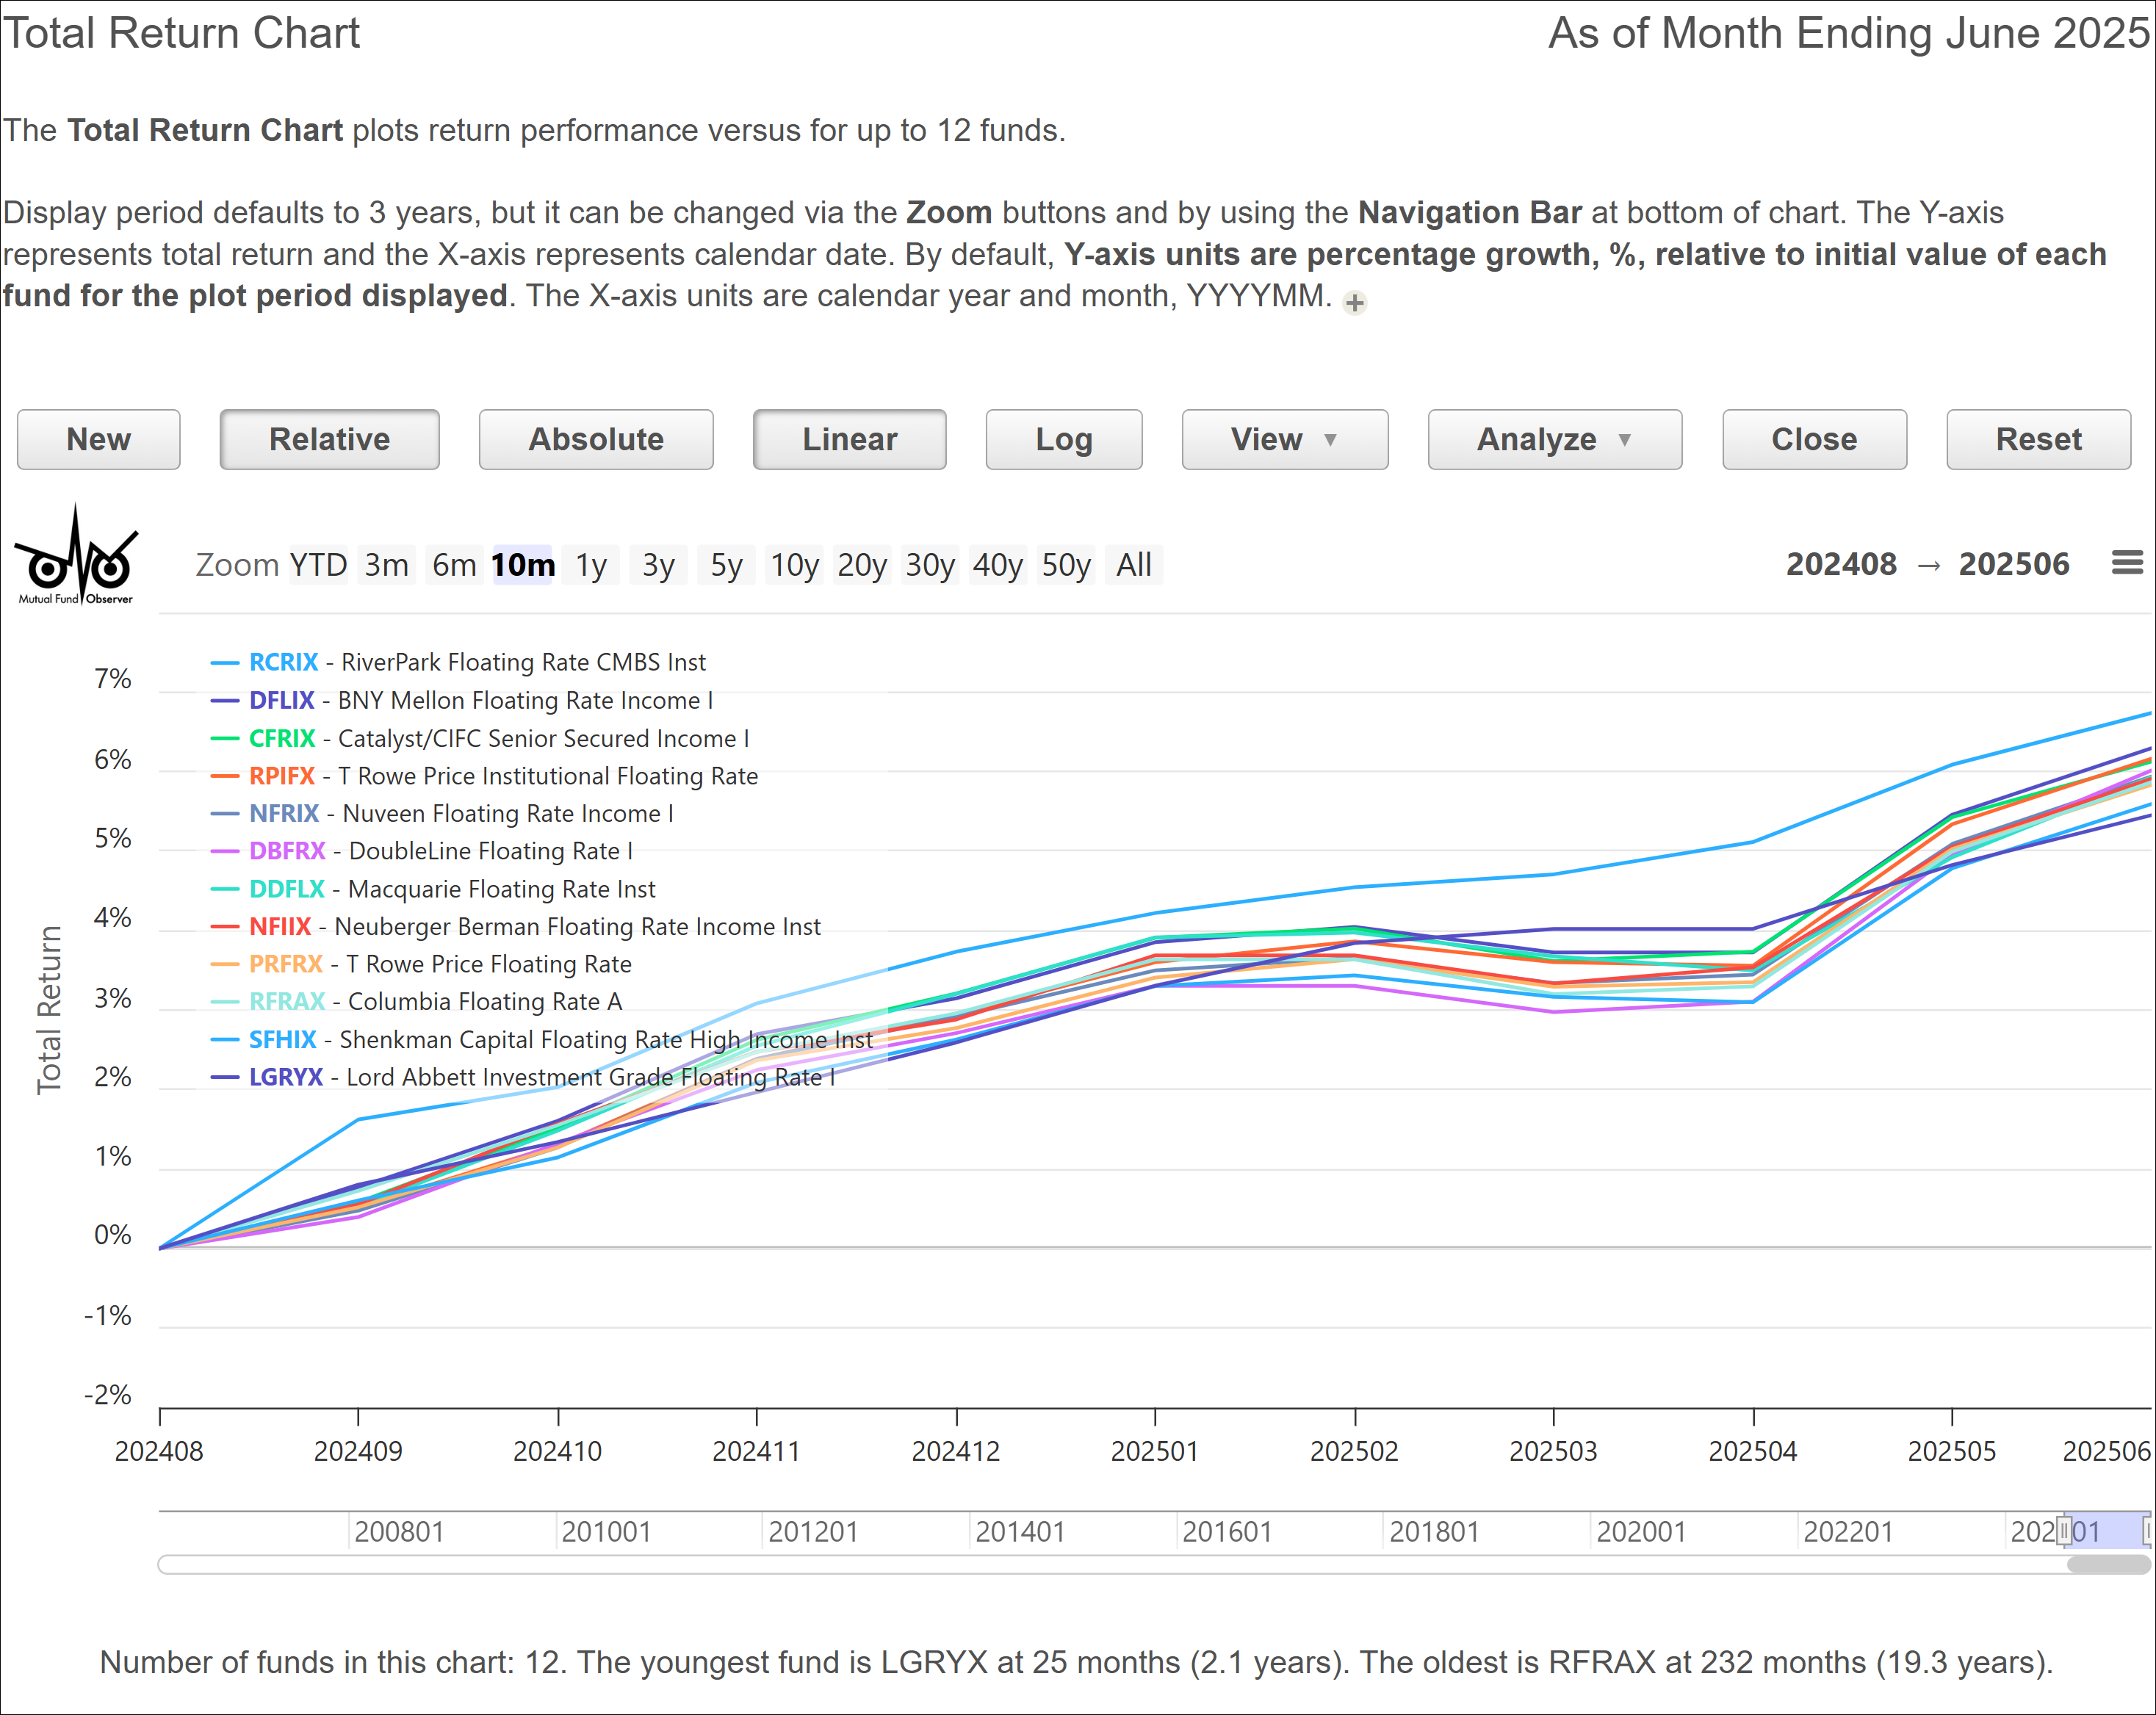Set zoom to YTD

318,565
